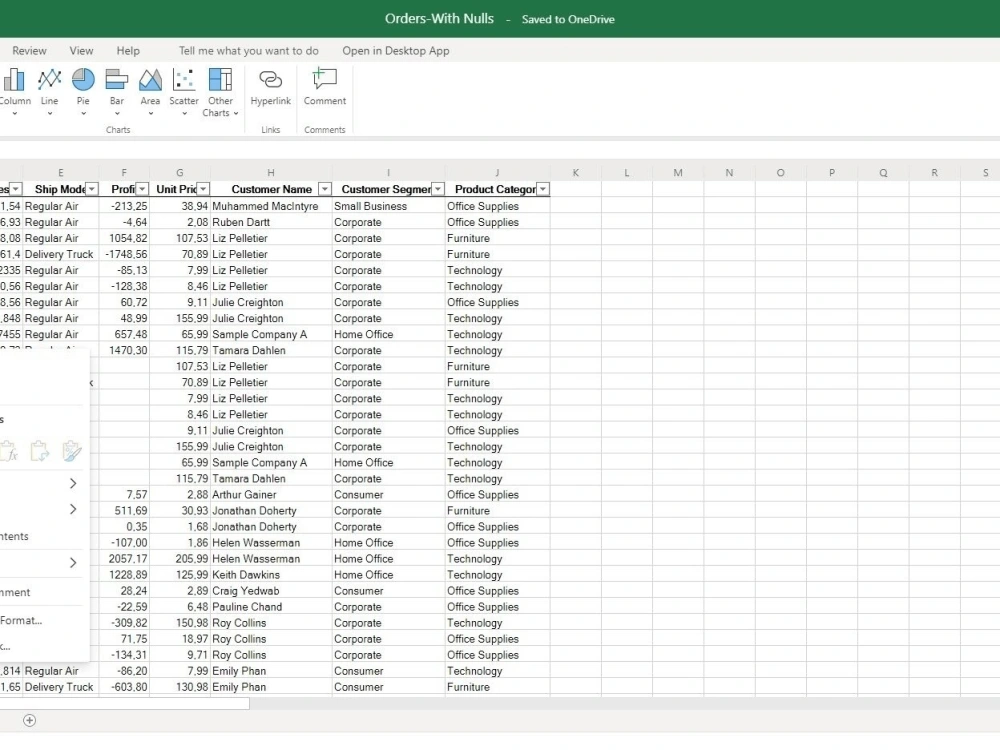Screen dimensions: 1000x750
Task: Select the cell Pauline Chand
Action: [271, 607]
